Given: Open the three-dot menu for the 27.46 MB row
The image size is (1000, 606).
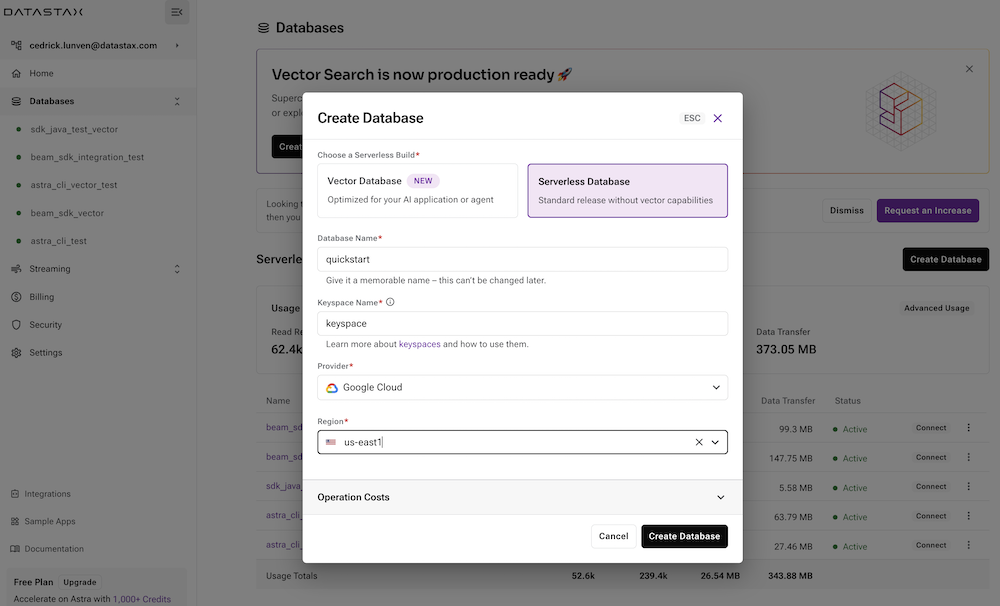Looking at the screenshot, I should pos(968,545).
